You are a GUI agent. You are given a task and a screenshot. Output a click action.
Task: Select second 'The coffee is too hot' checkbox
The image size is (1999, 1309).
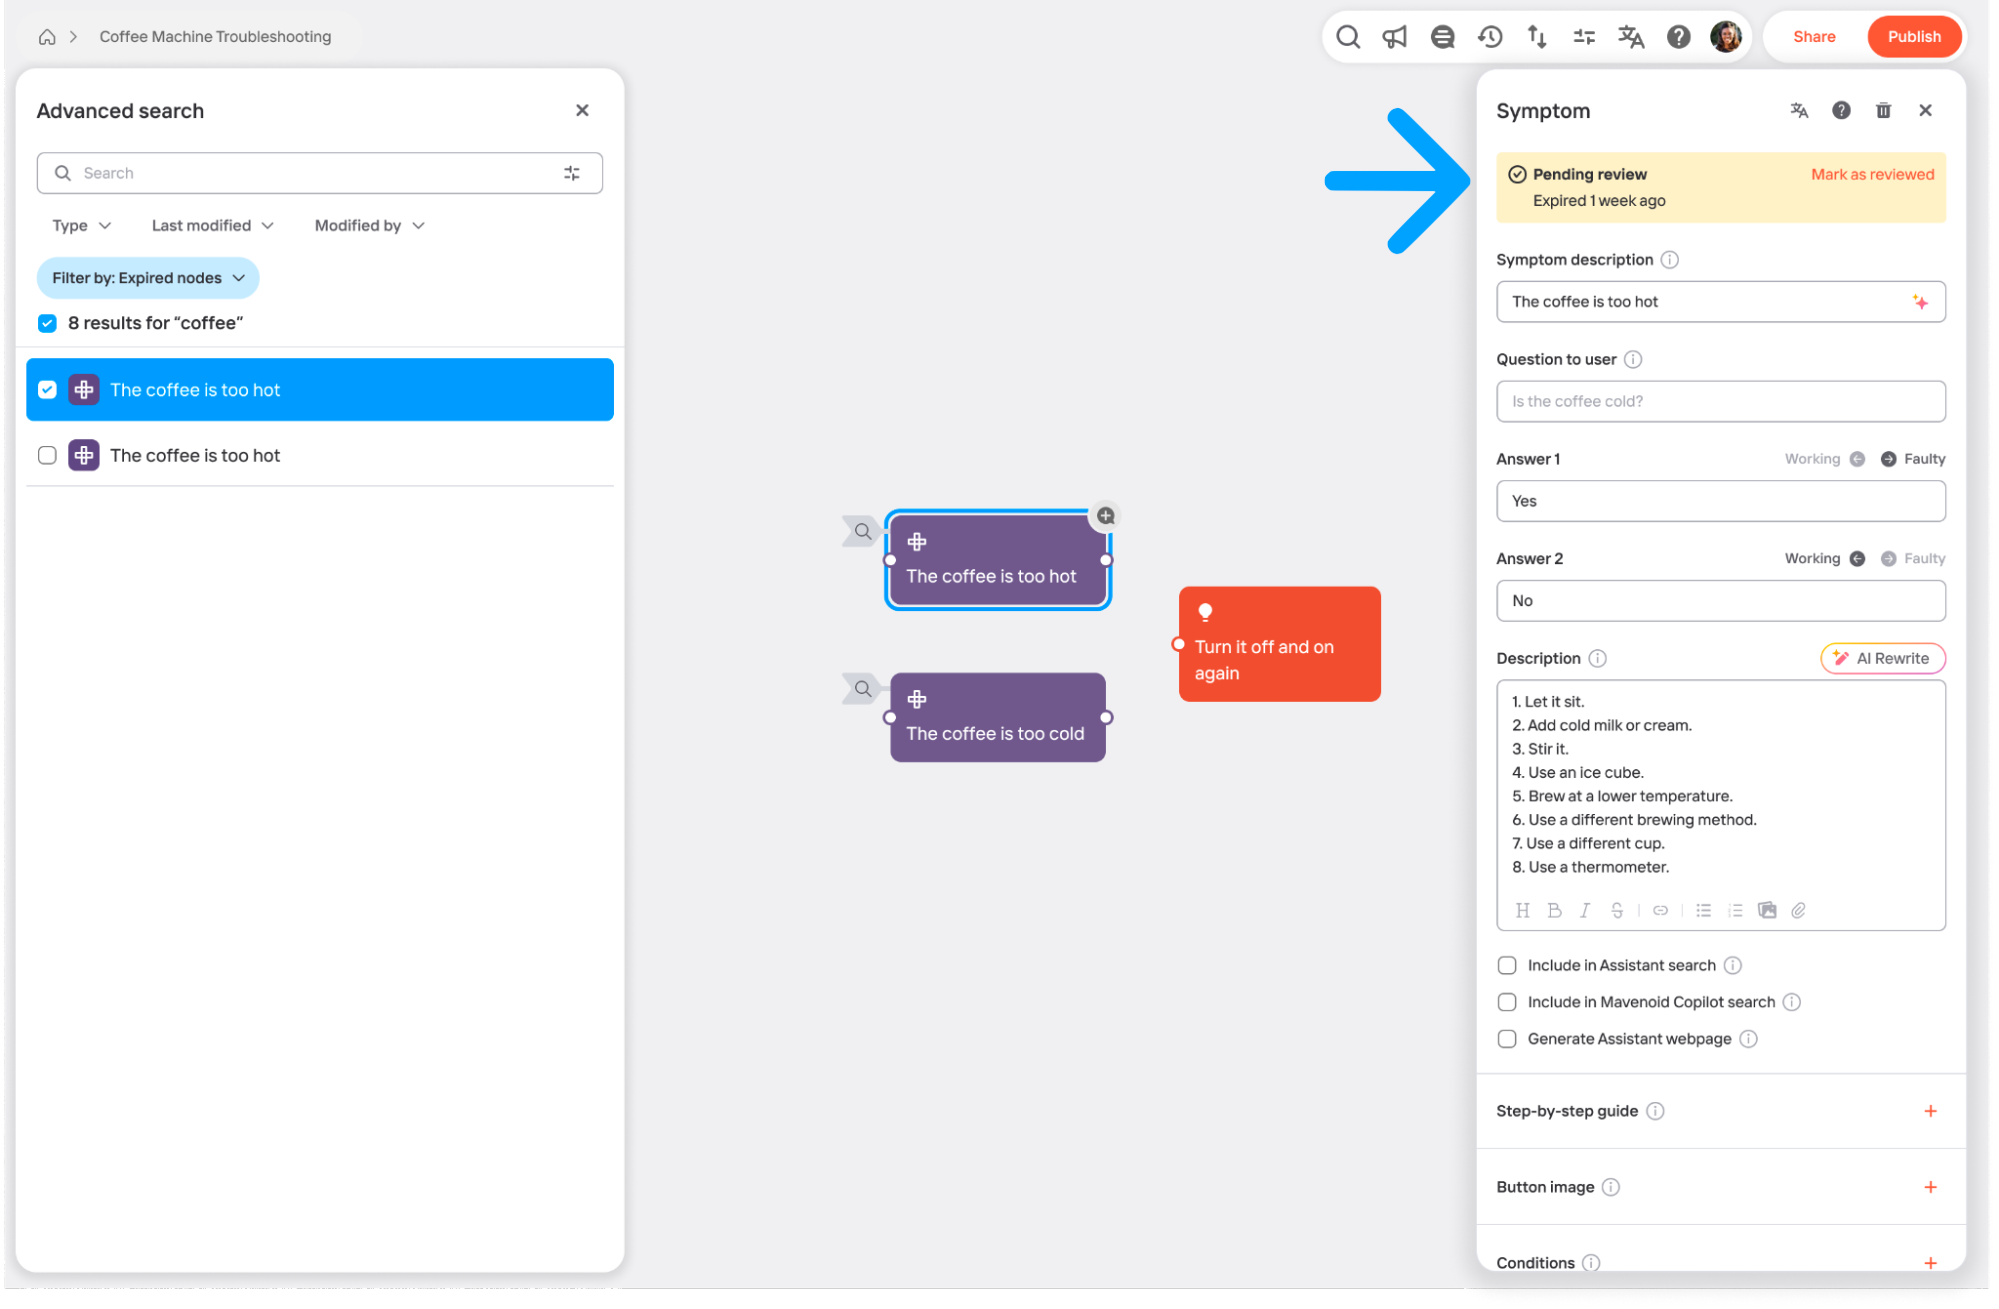[x=47, y=455]
